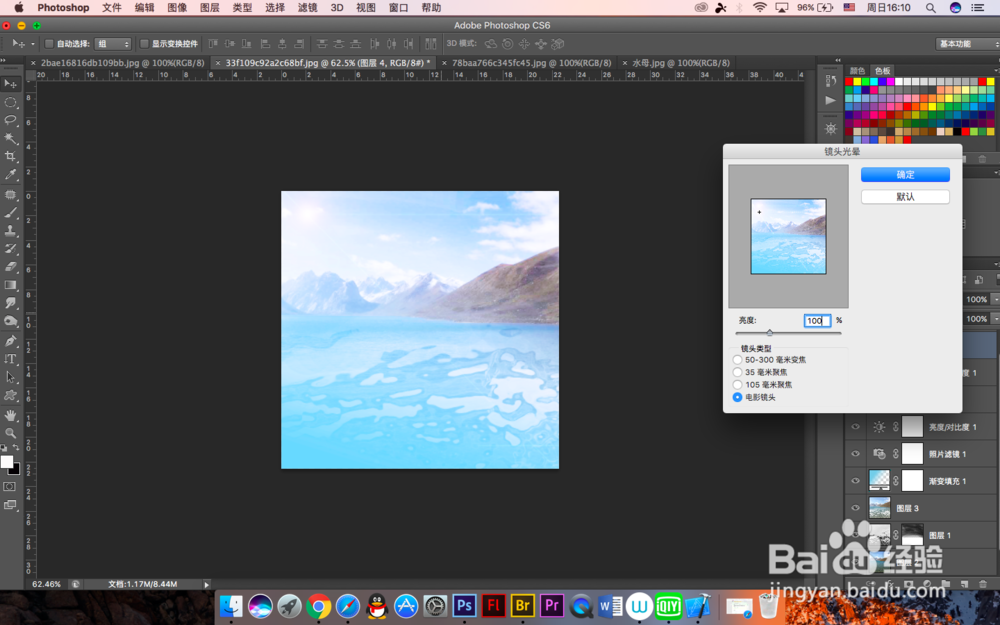The image size is (1000, 625).
Task: Select the Move tool in toolbox
Action: click(x=10, y=84)
